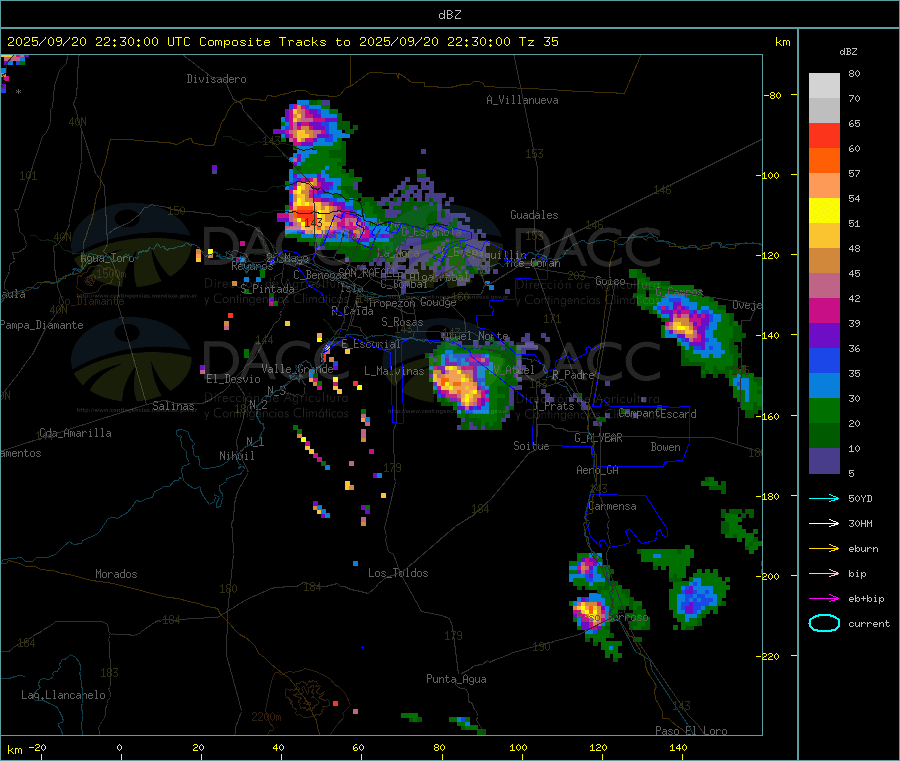This screenshot has width=900, height=761.
Task: Click the pink bip arrow in legend
Action: click(x=824, y=573)
